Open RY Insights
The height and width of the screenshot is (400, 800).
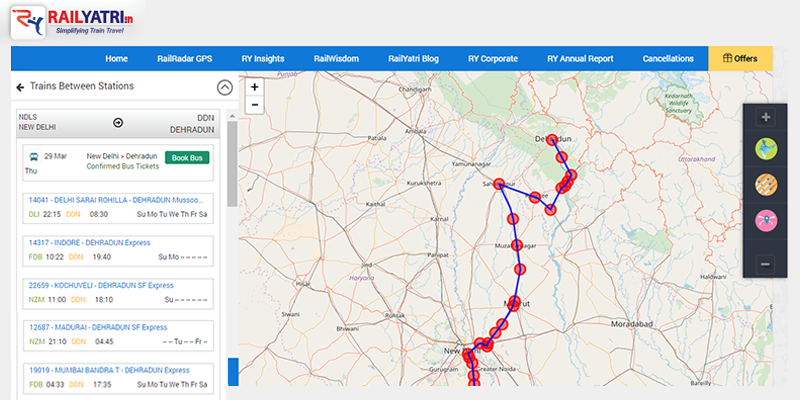coord(263,59)
